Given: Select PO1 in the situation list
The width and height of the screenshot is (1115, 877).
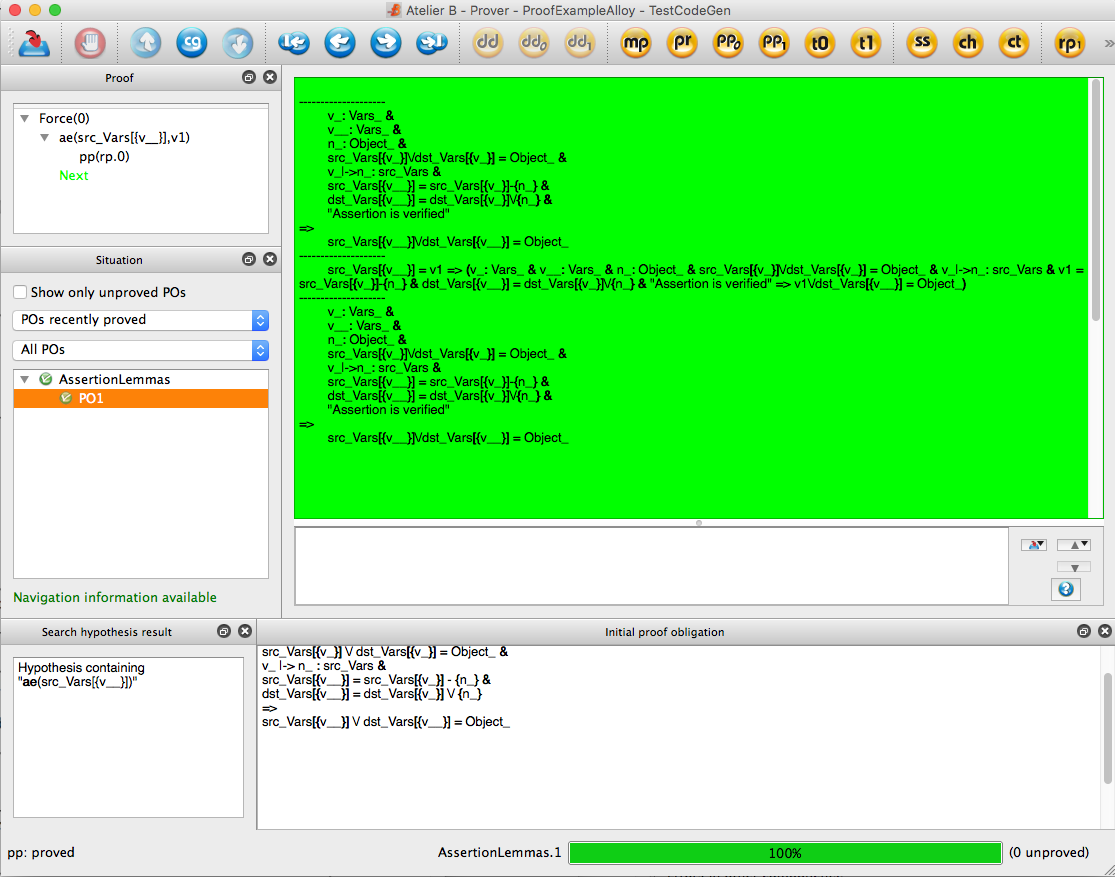Looking at the screenshot, I should click(91, 398).
